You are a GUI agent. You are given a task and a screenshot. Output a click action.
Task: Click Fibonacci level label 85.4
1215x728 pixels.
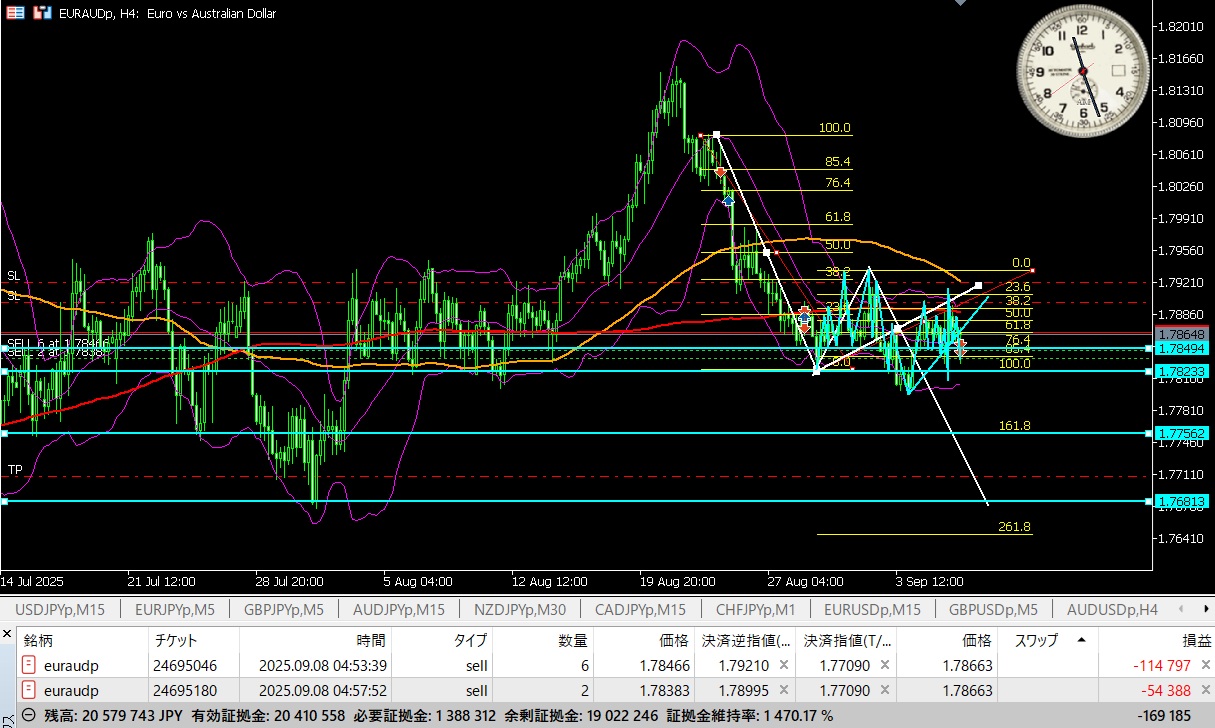(838, 162)
